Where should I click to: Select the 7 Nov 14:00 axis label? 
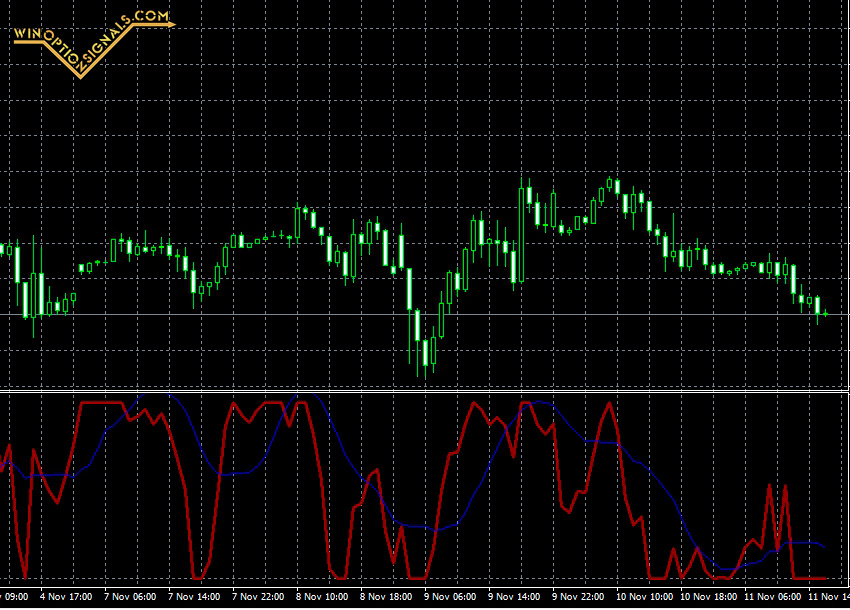(x=194, y=597)
